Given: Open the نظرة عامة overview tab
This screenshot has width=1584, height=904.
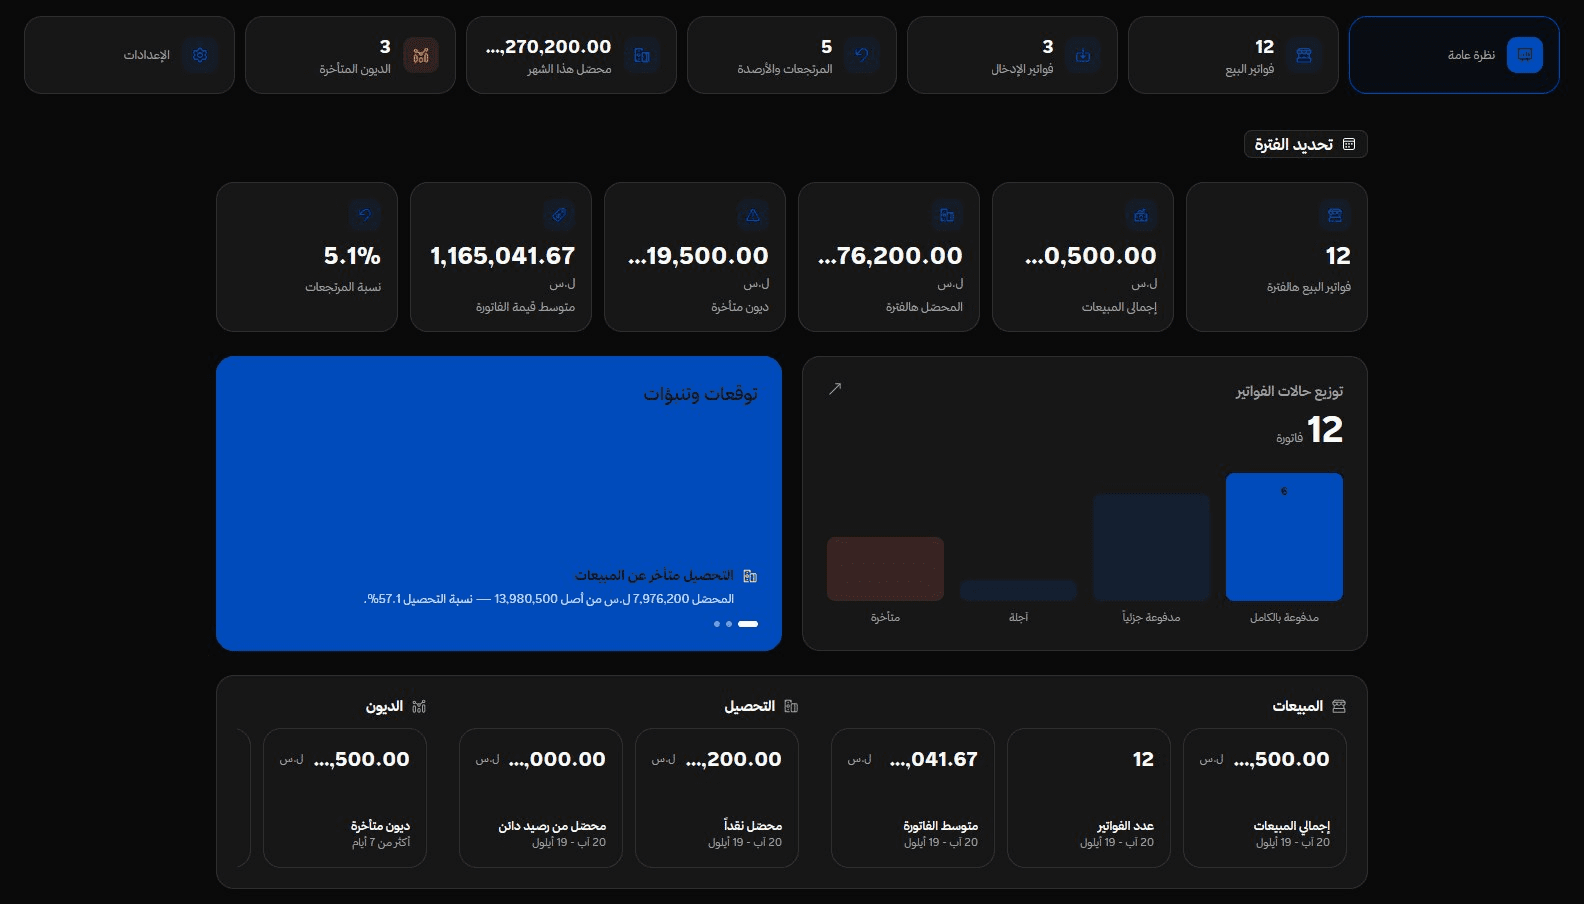Looking at the screenshot, I should [x=1454, y=55].
